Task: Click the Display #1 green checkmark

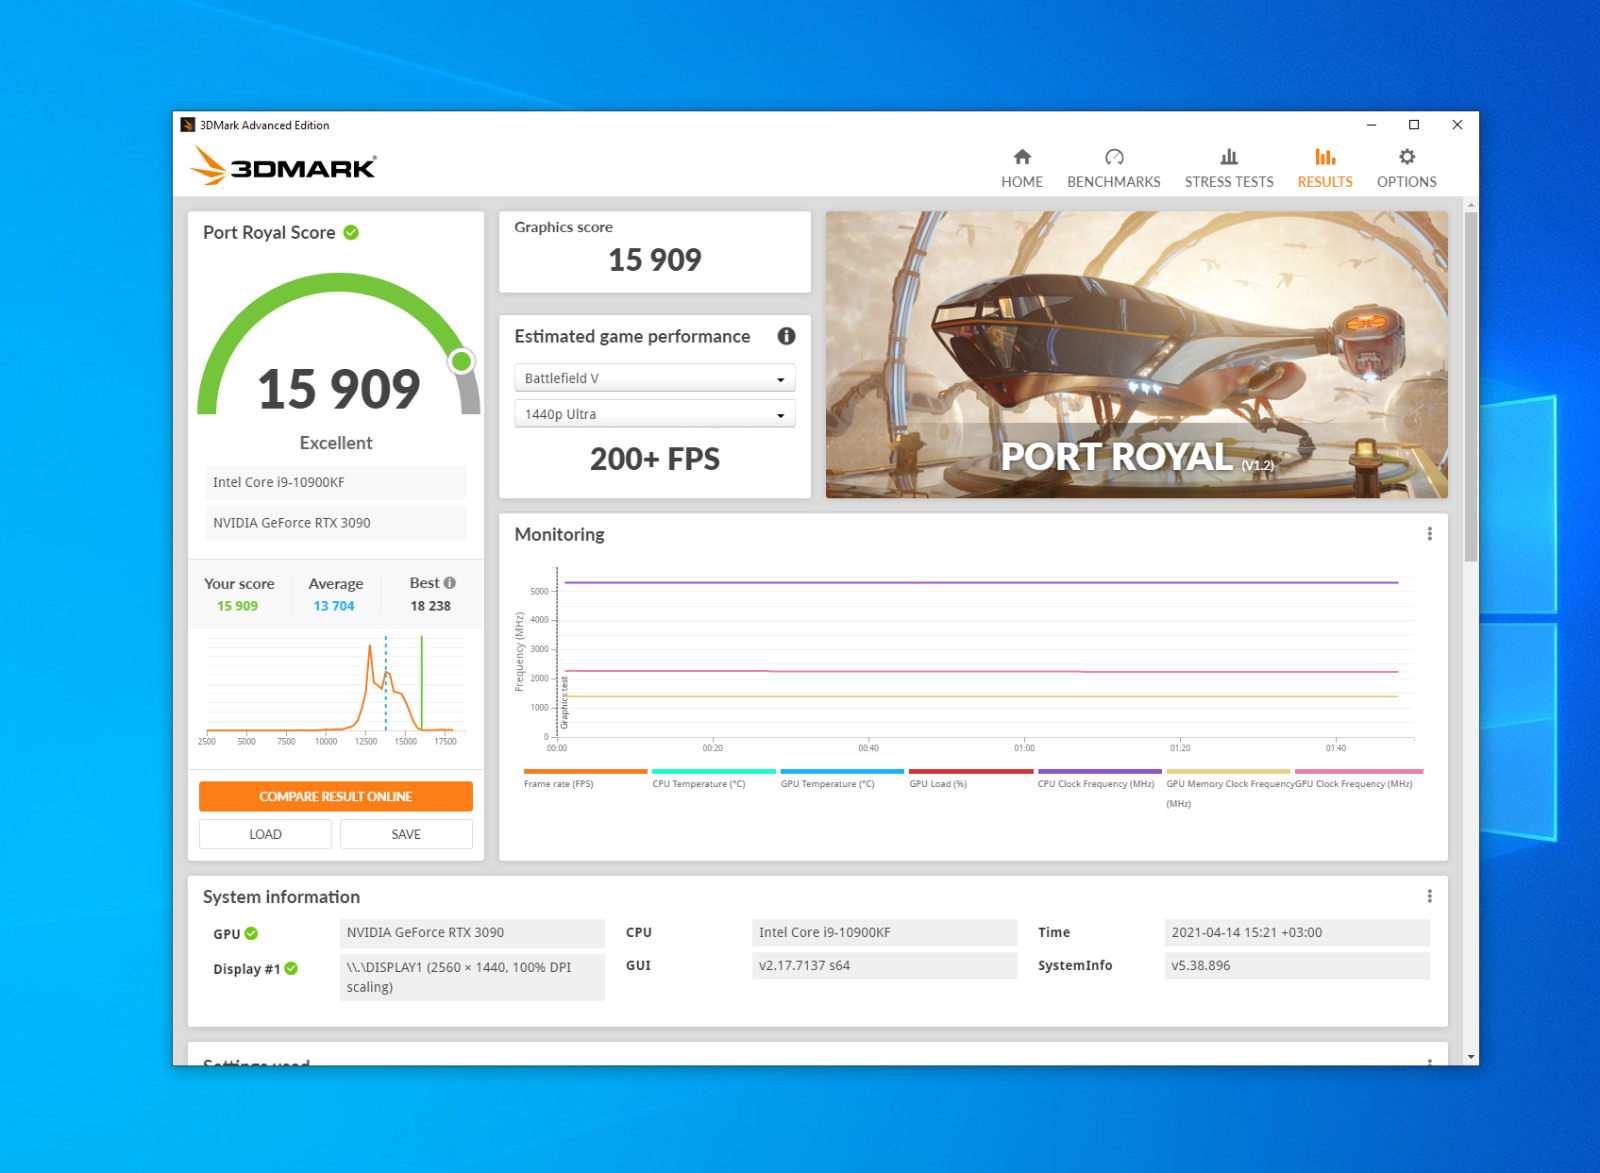Action: (x=291, y=968)
